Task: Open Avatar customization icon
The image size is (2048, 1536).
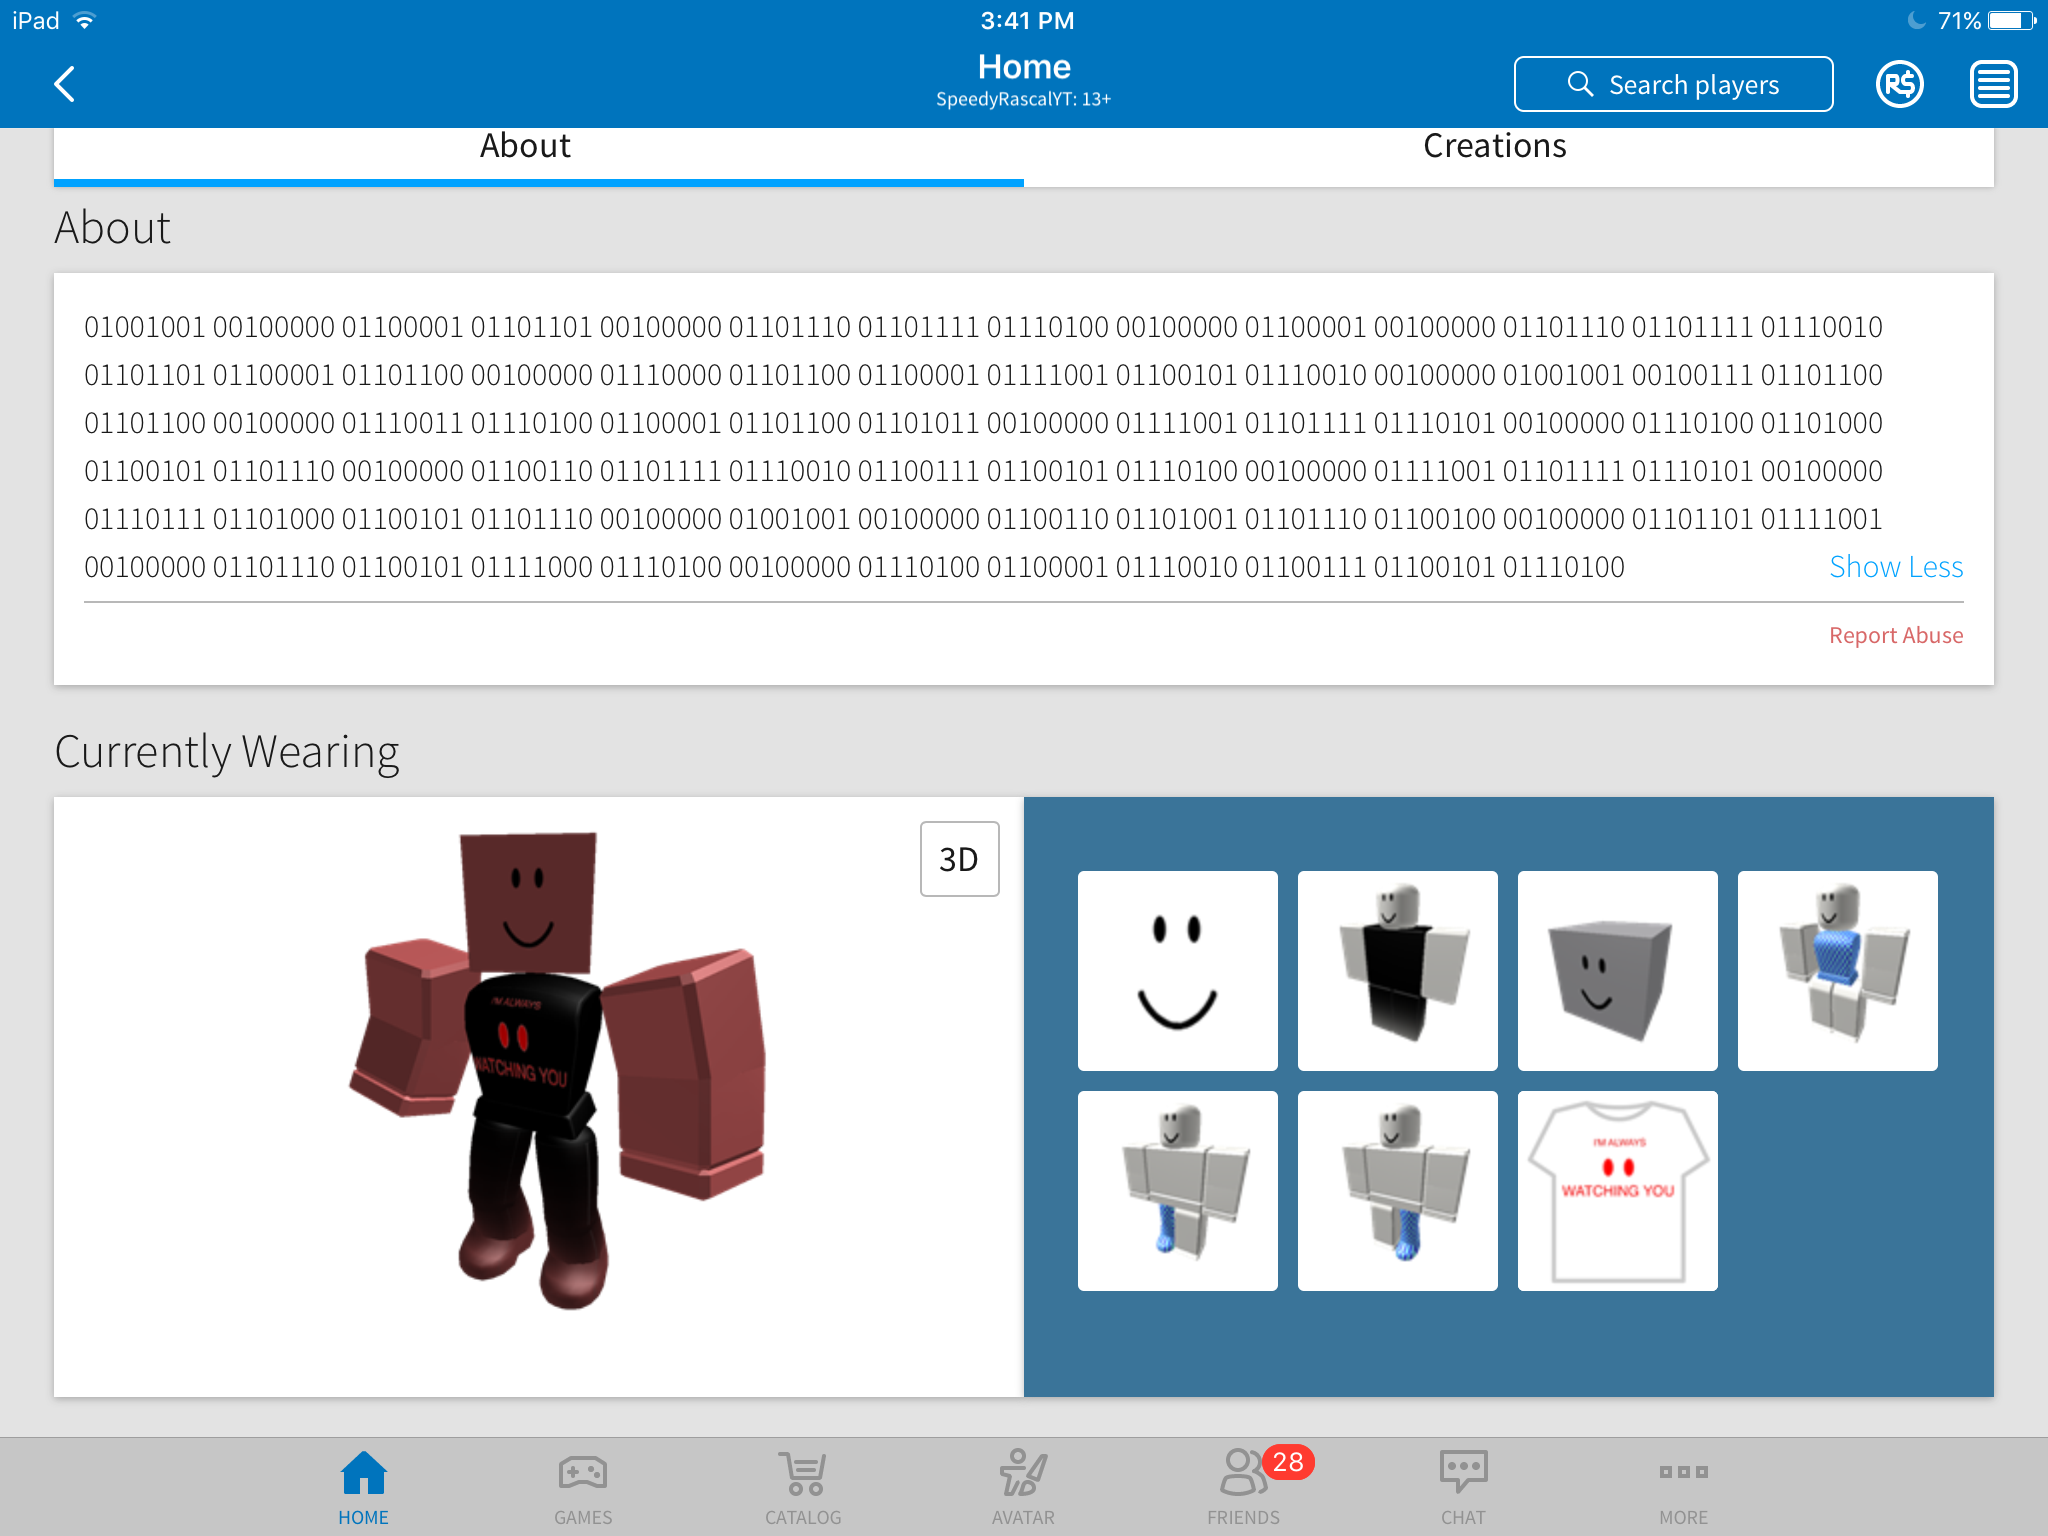Action: 1022,1471
